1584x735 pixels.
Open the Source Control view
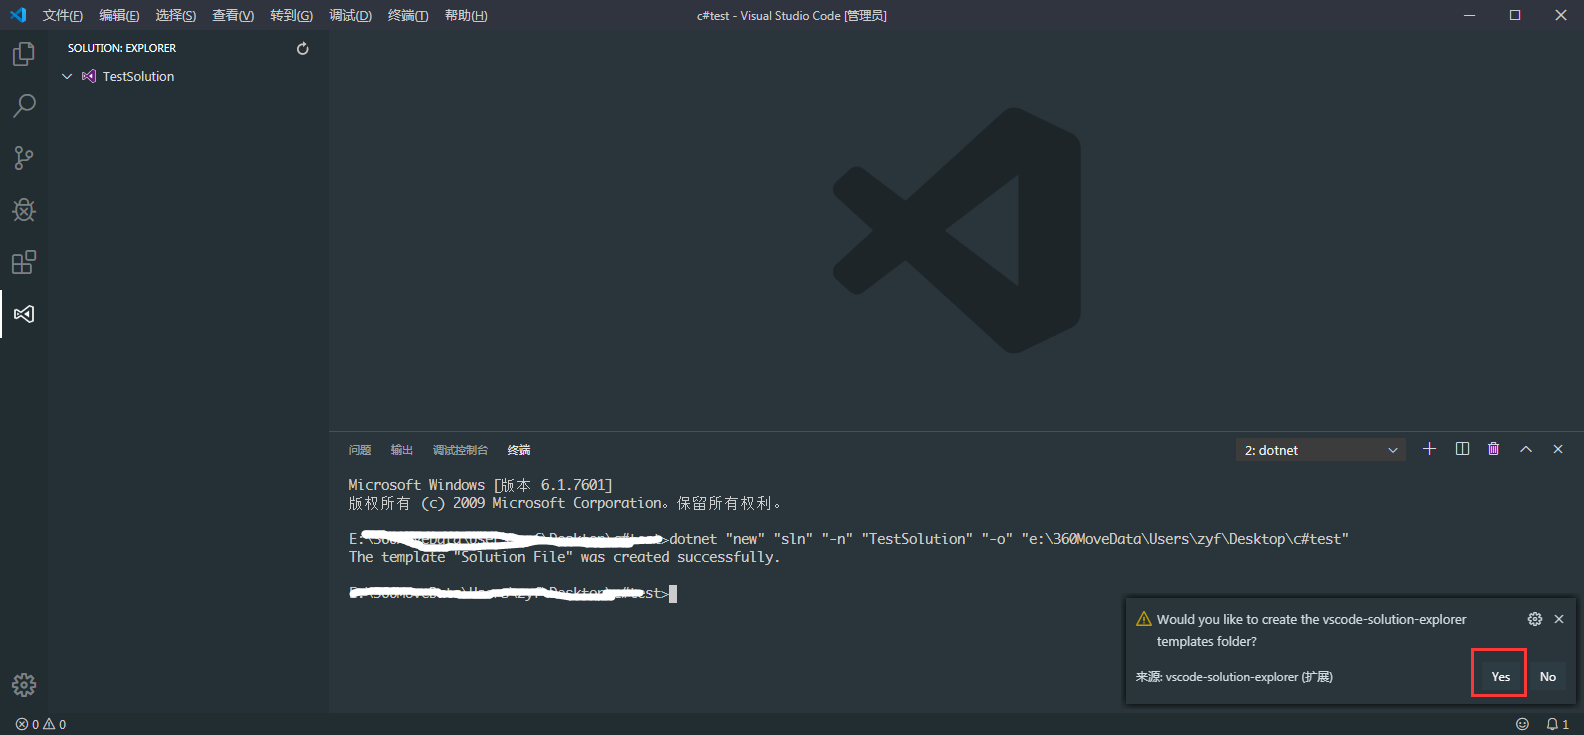tap(24, 158)
